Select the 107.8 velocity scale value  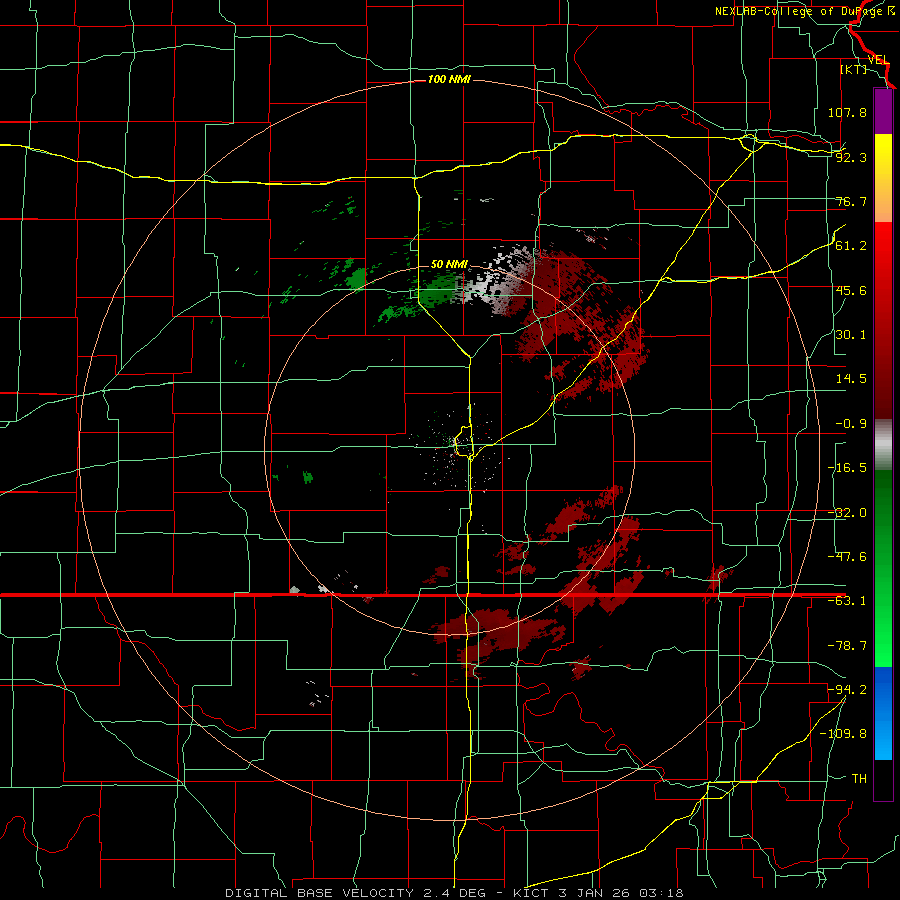847,112
